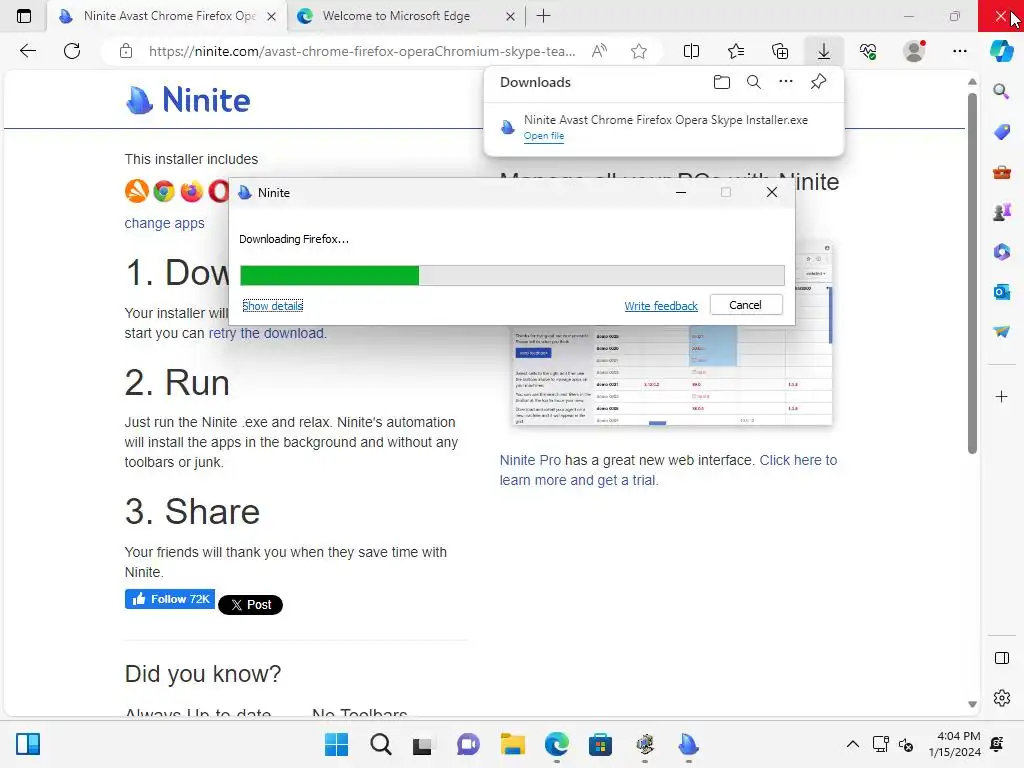Open Read aloud in the address bar
This screenshot has height=768, width=1024.
pyautogui.click(x=599, y=51)
